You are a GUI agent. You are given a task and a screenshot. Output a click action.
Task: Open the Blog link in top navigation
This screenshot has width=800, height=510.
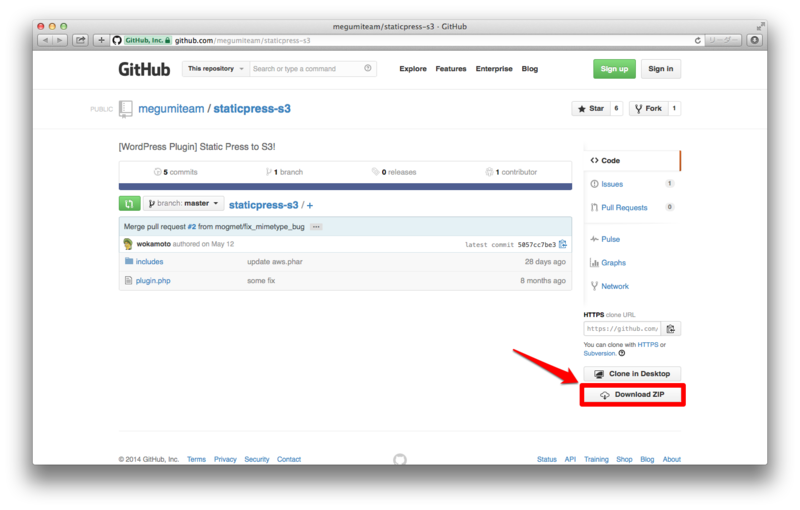point(530,69)
